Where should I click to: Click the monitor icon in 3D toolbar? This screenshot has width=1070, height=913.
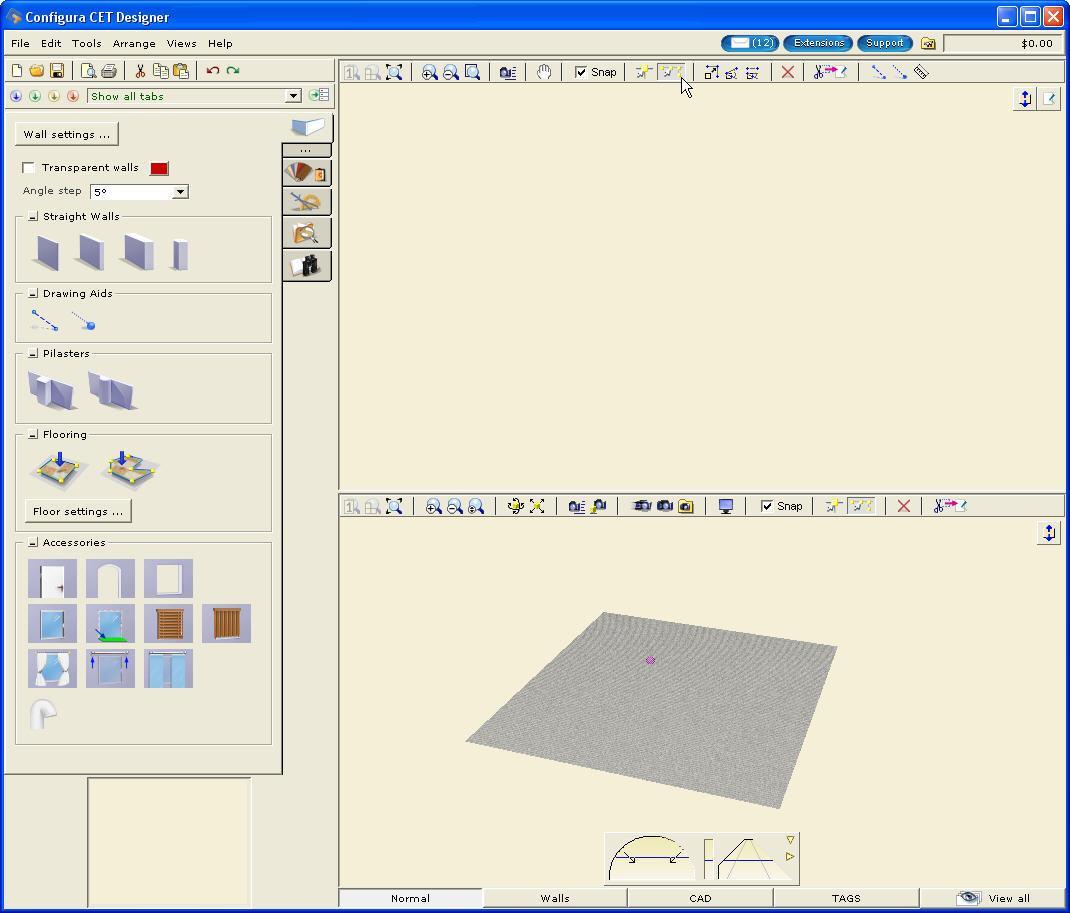click(725, 506)
